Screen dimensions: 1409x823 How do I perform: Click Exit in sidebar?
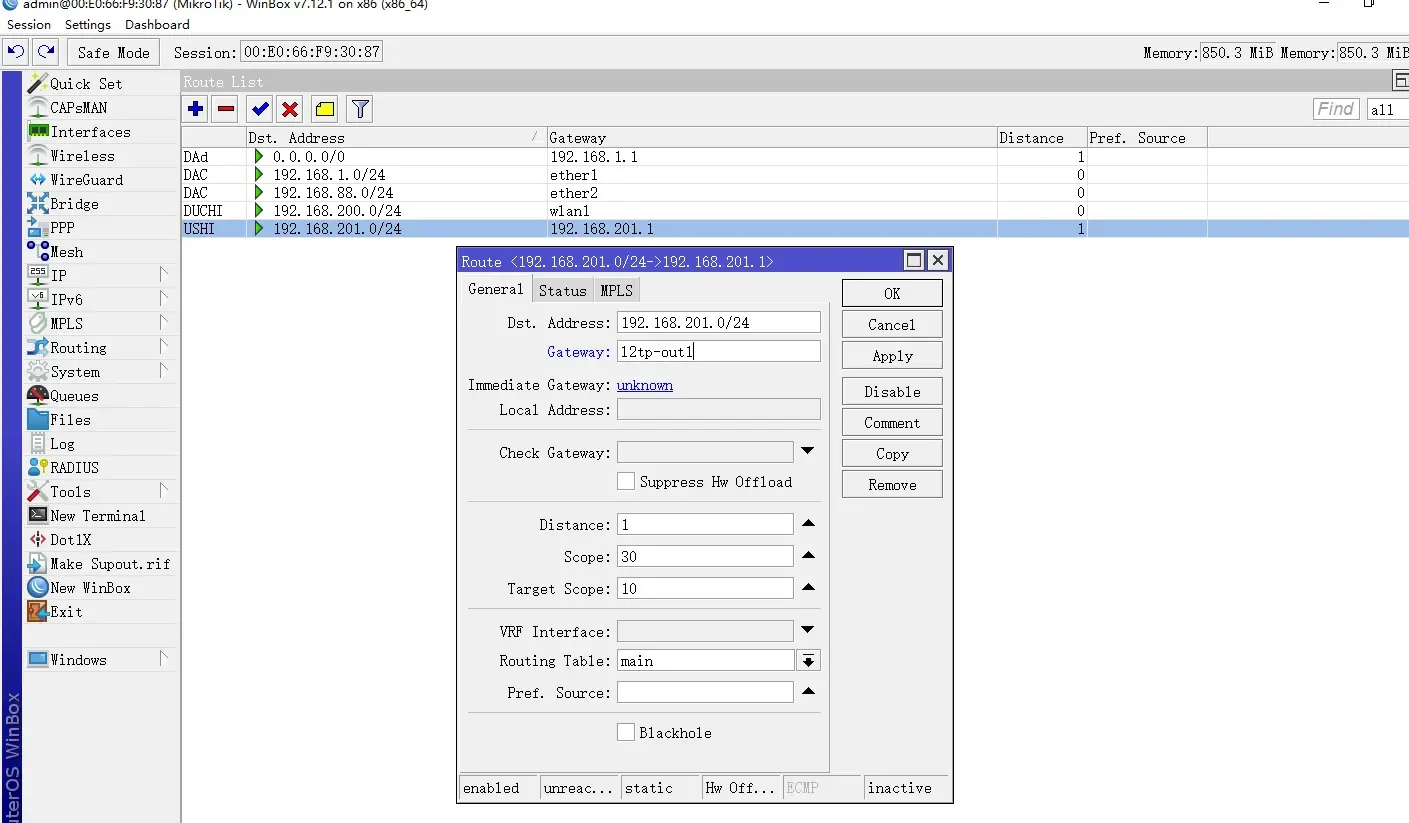66,612
